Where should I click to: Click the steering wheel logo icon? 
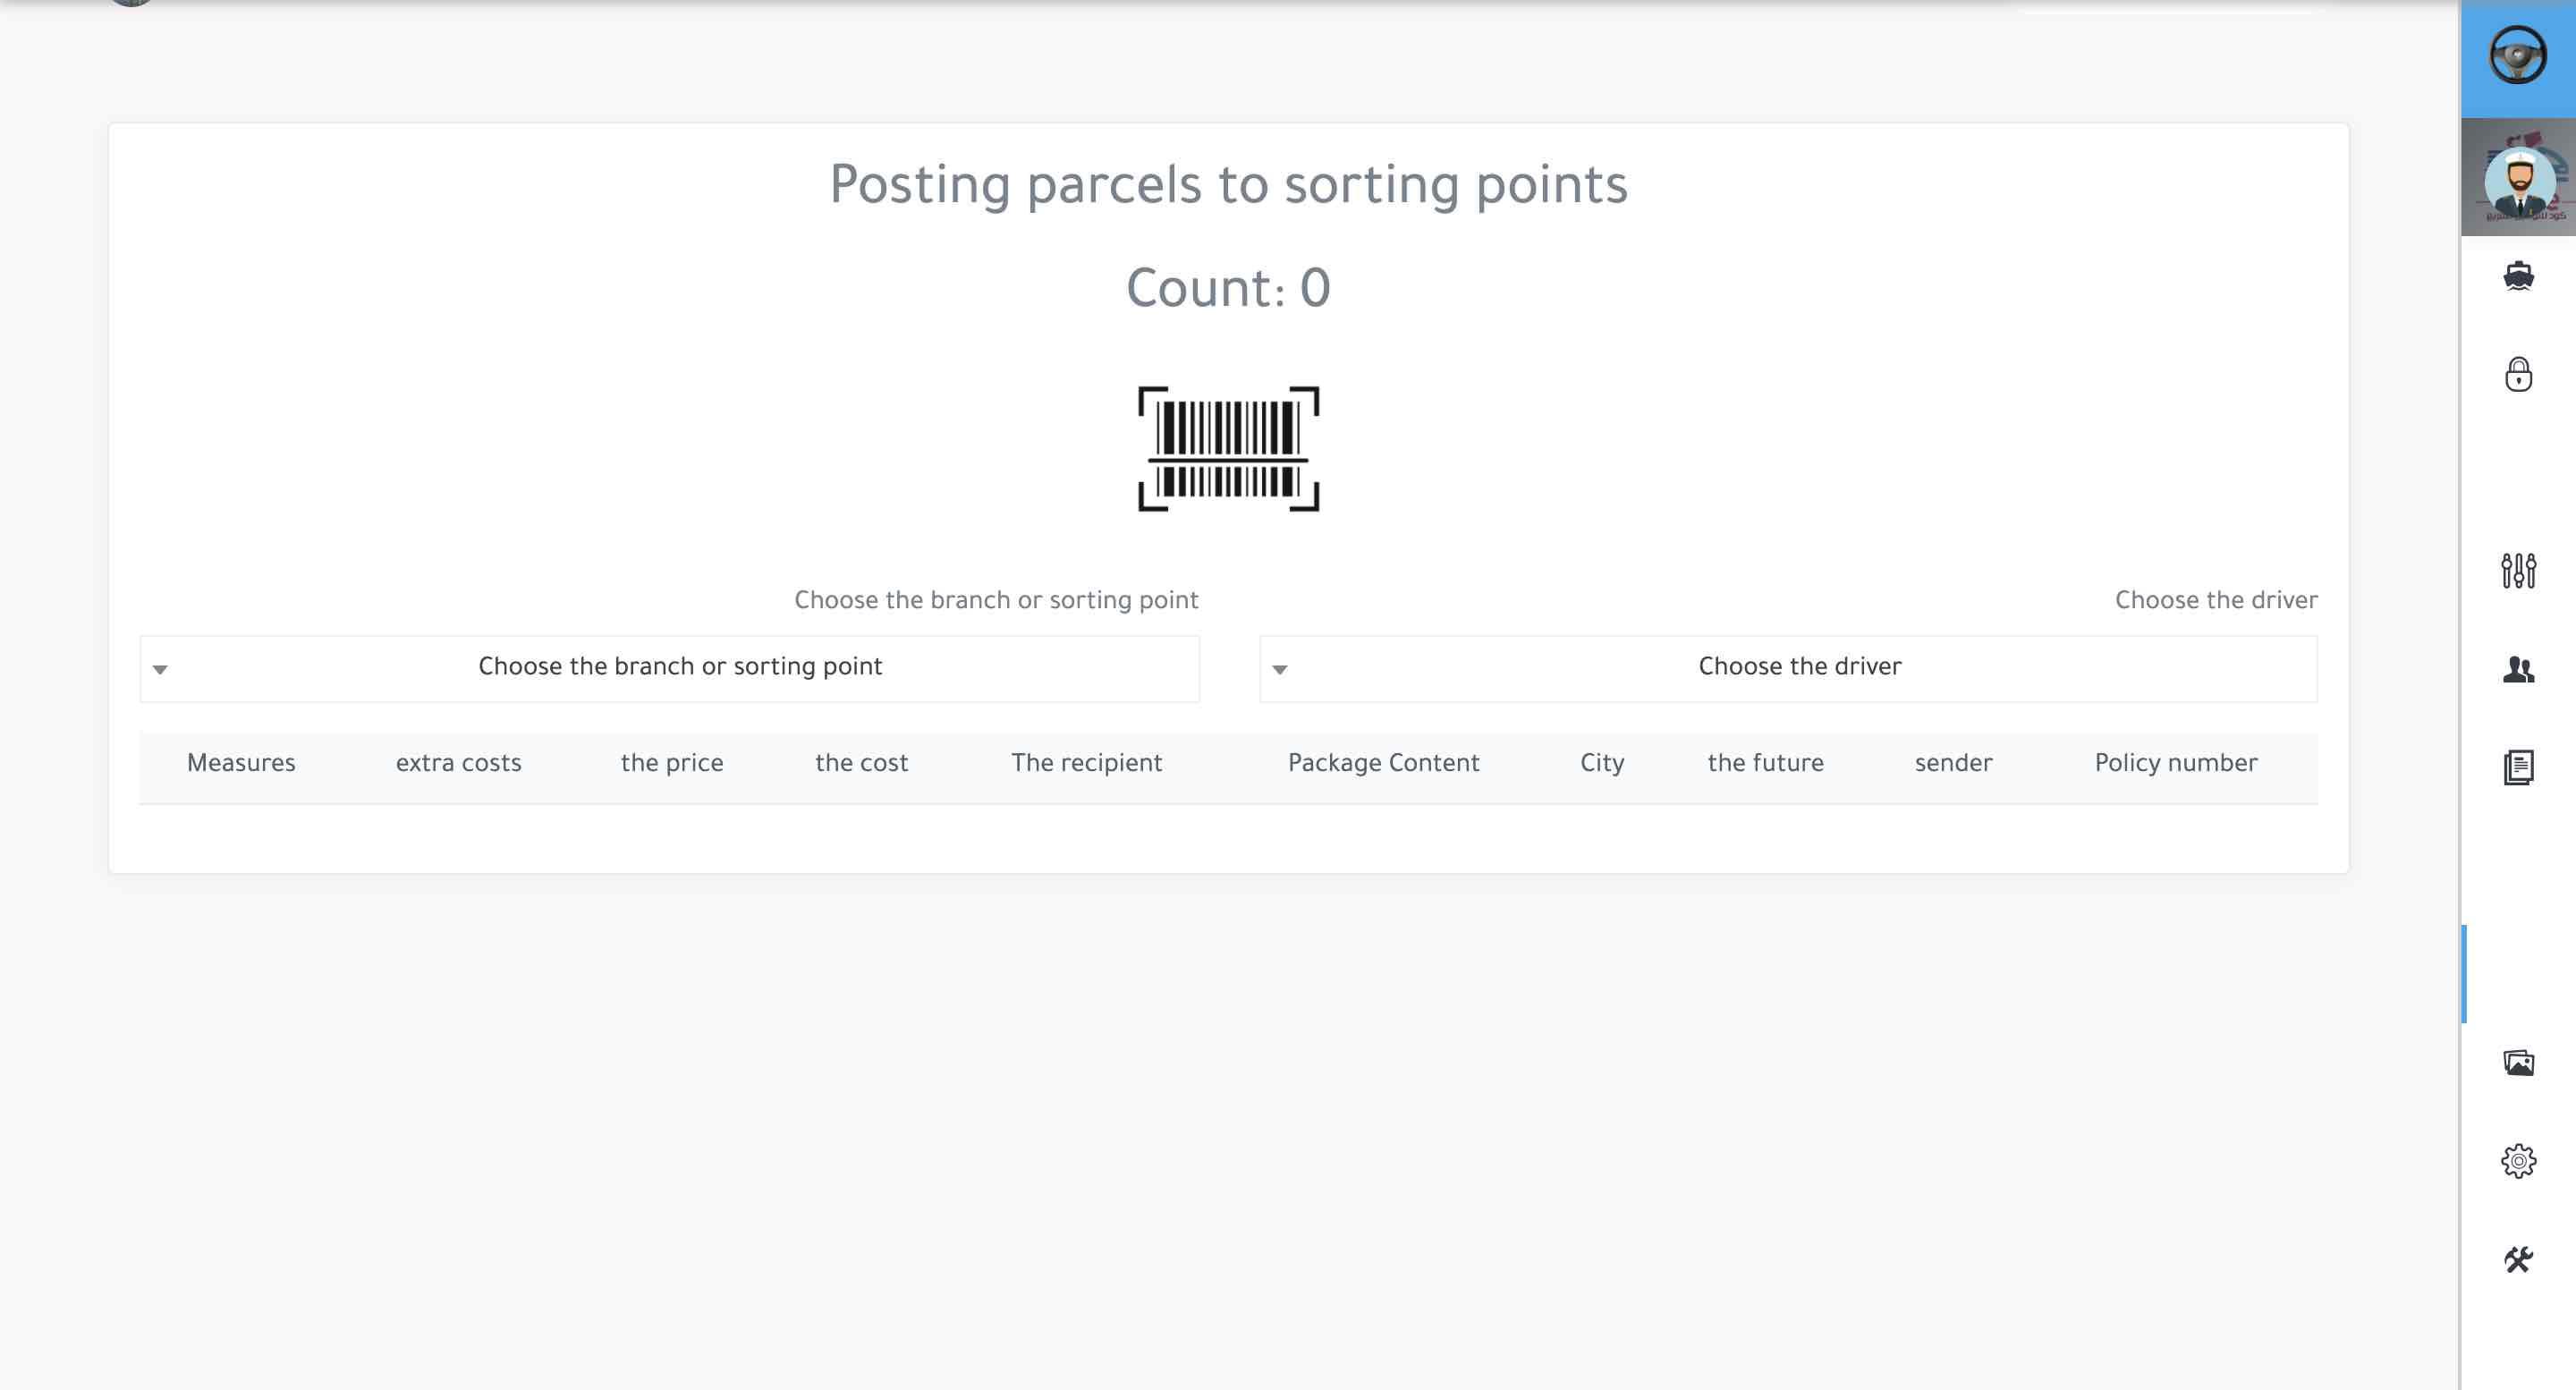pos(2517,56)
